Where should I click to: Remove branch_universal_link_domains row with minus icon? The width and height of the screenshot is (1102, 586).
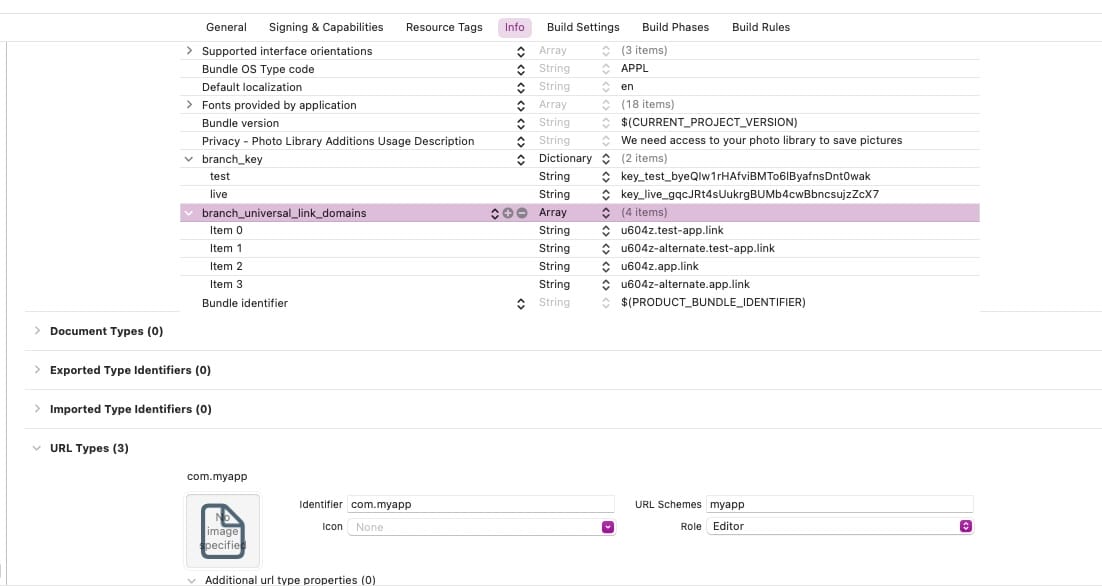click(x=522, y=213)
